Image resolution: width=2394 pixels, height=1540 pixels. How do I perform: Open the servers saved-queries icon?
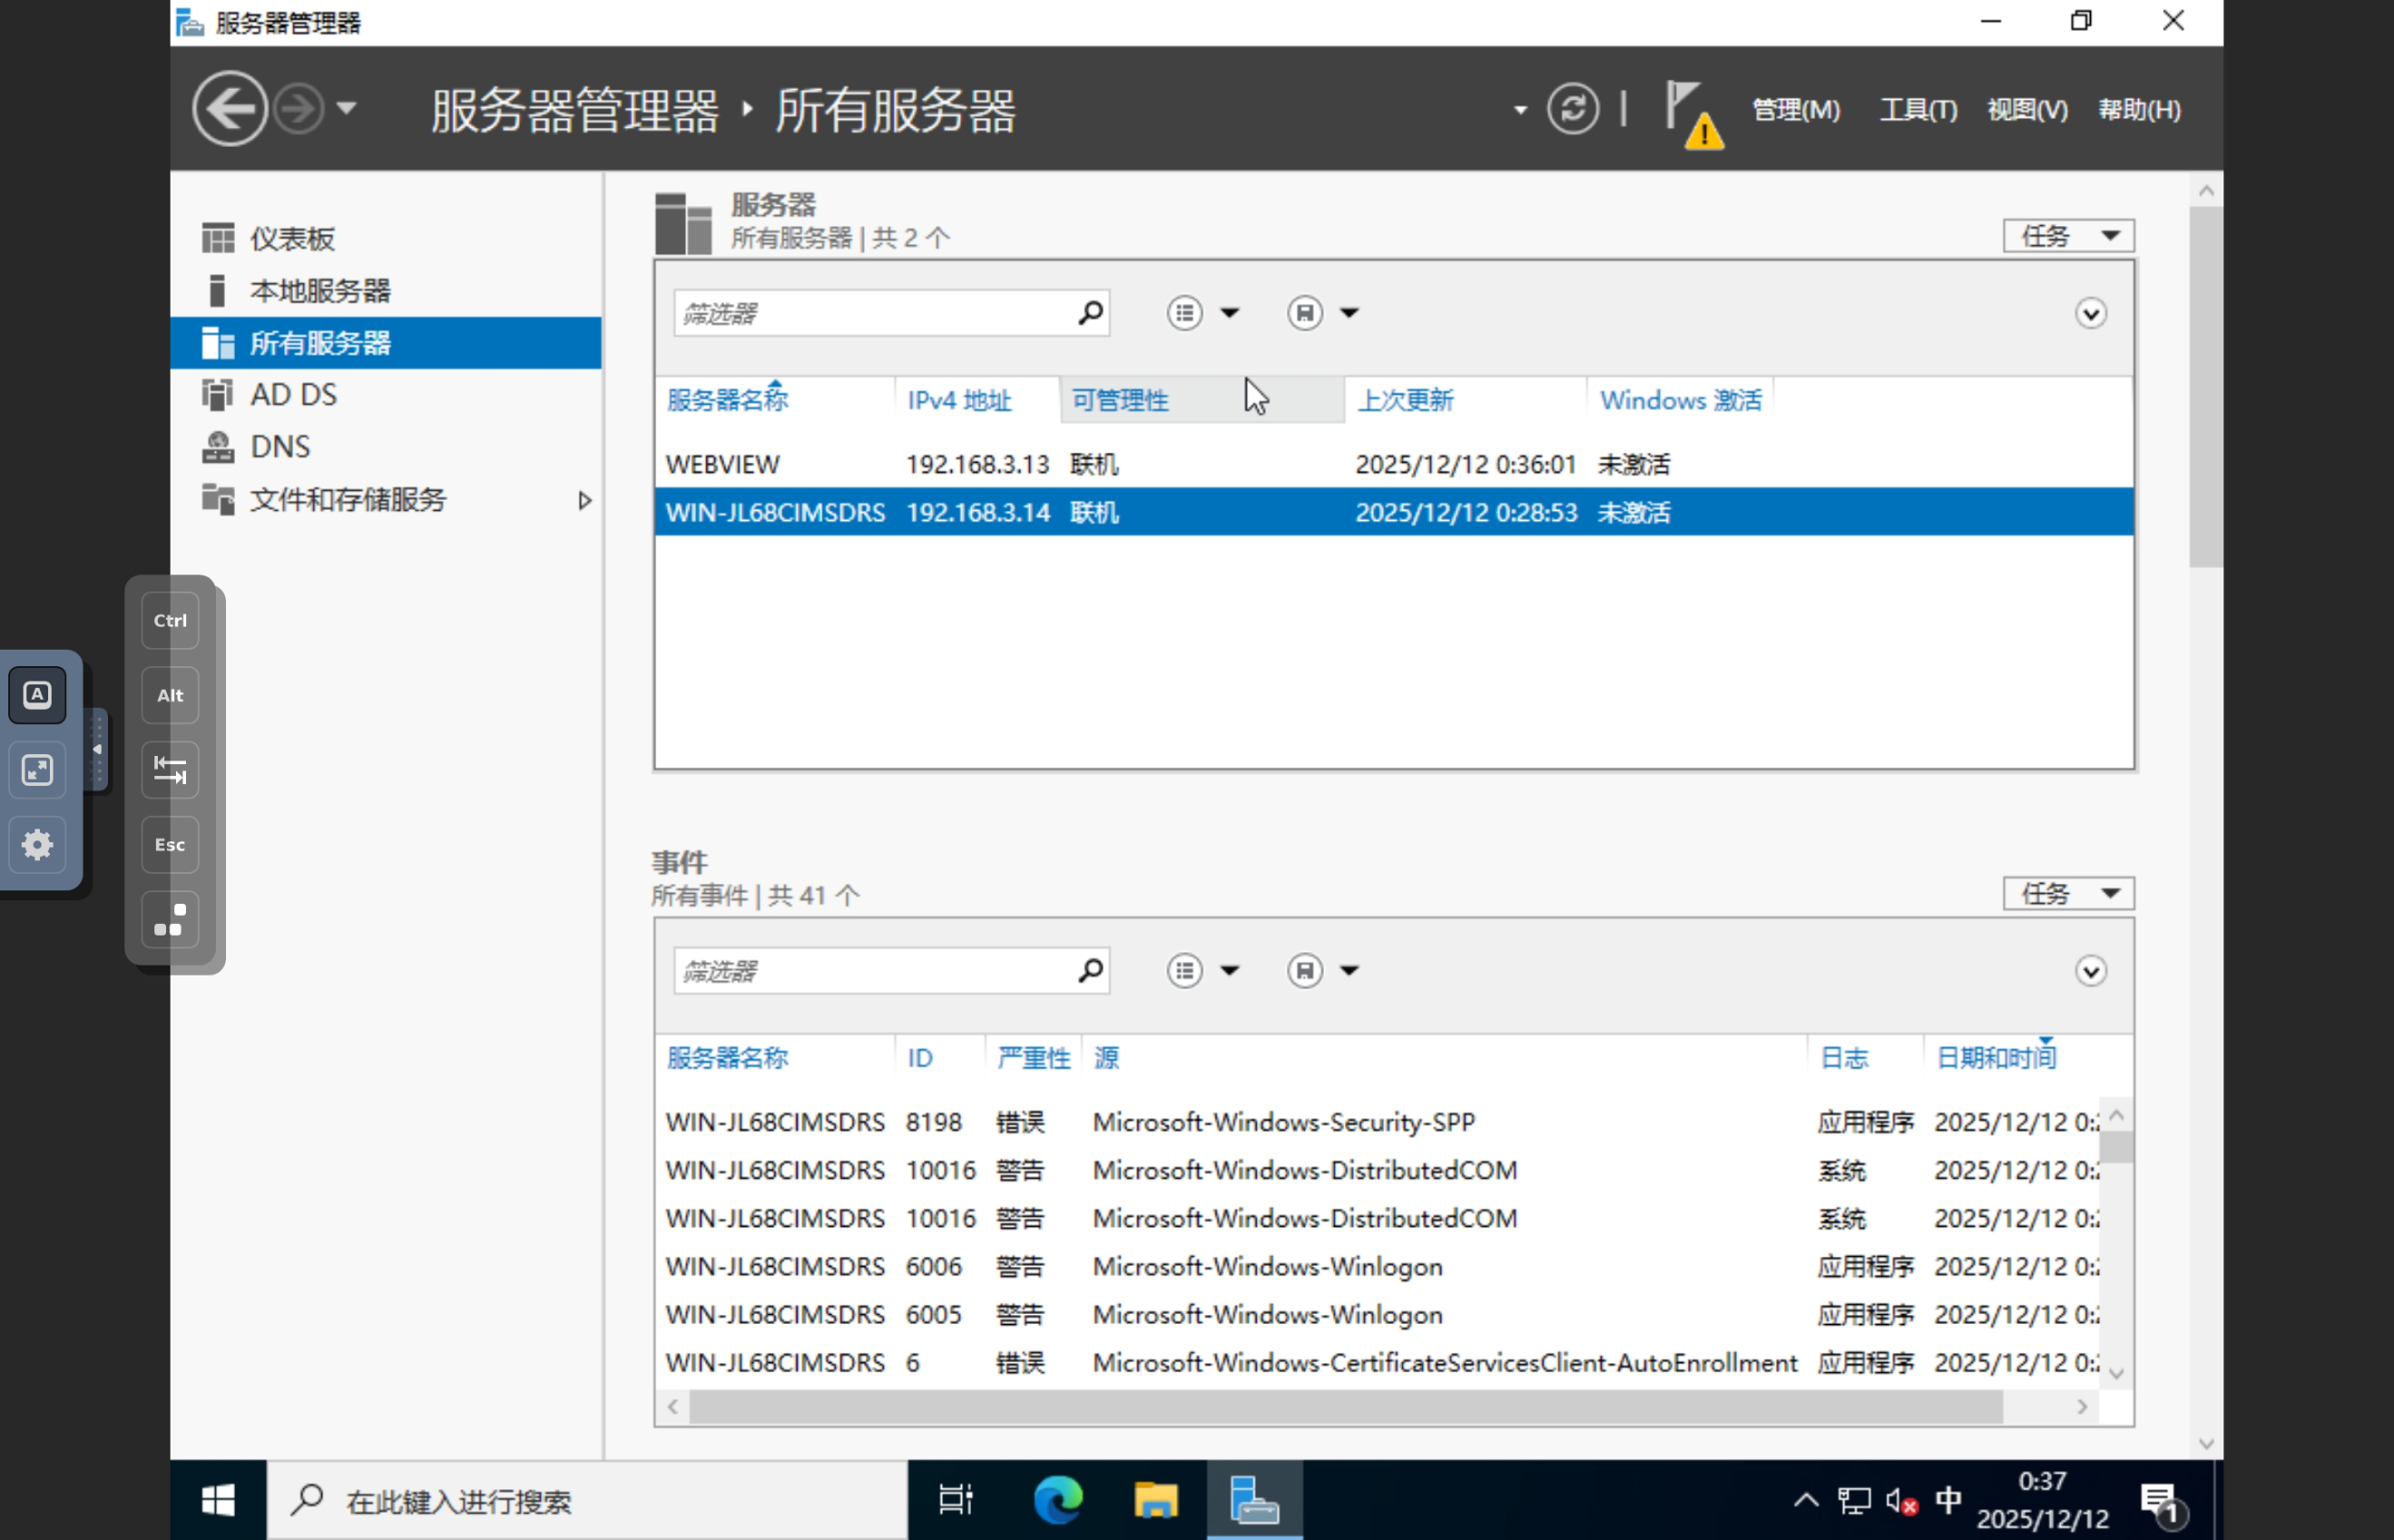click(1305, 313)
